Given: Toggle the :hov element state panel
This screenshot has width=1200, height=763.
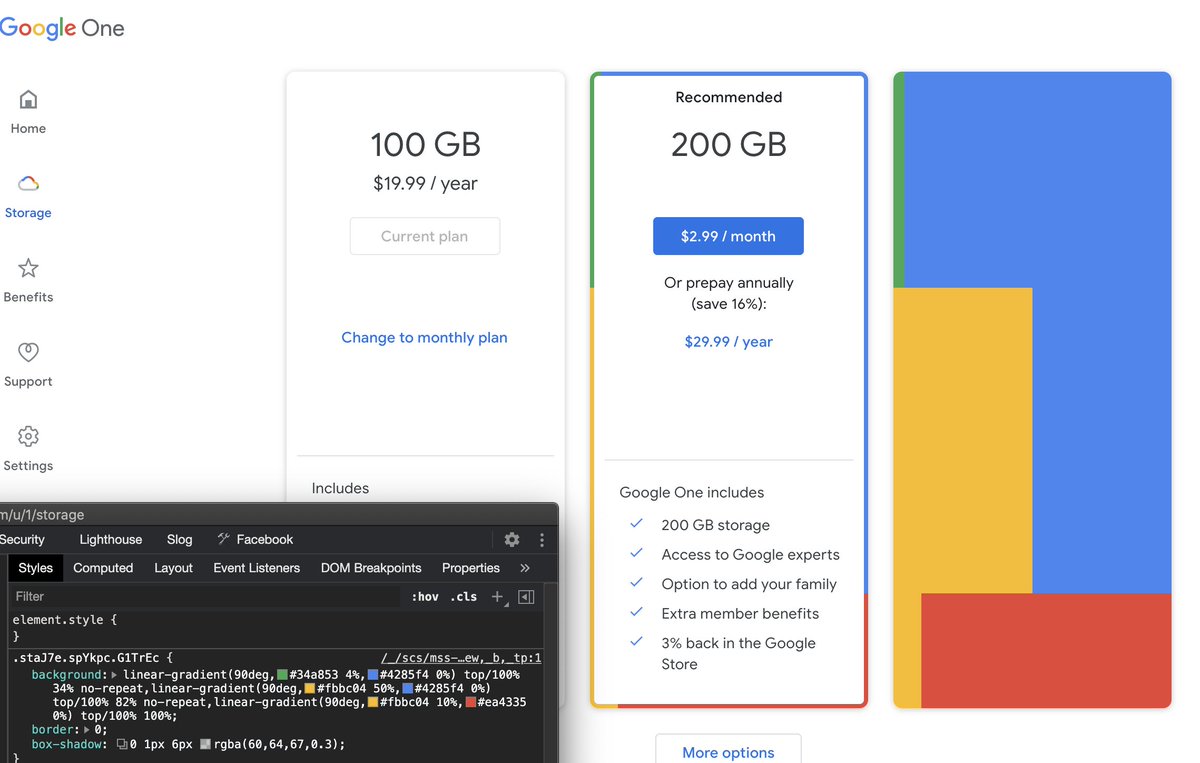Looking at the screenshot, I should click(425, 596).
